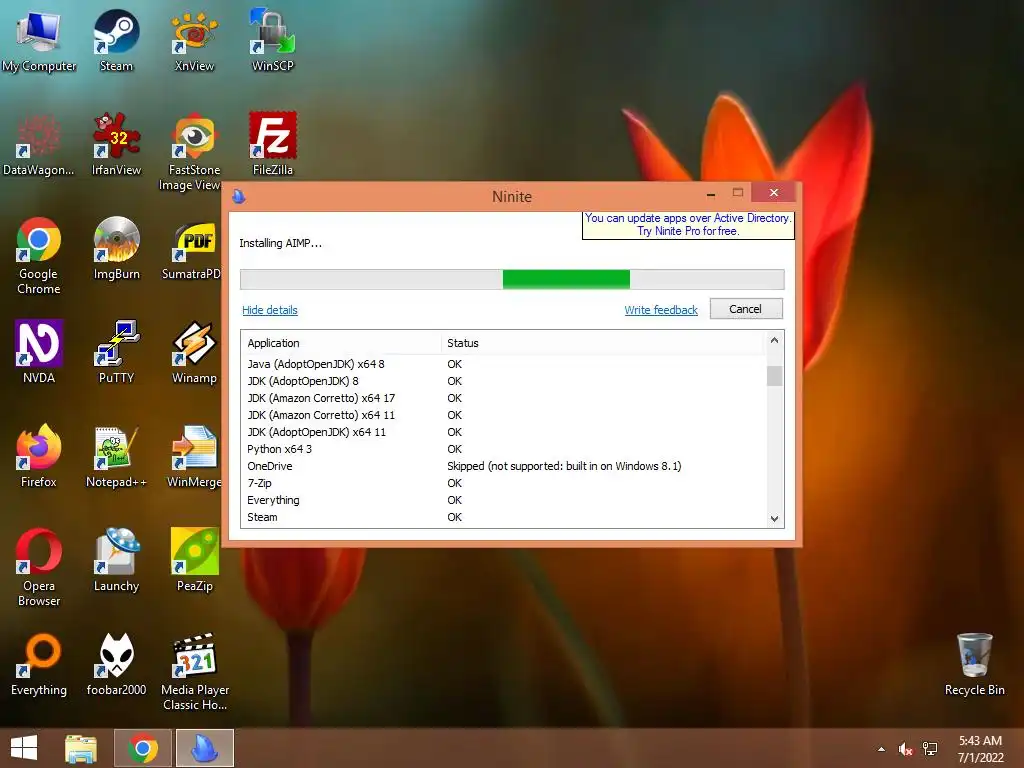Click the Installing AIMP status text

click(x=280, y=243)
